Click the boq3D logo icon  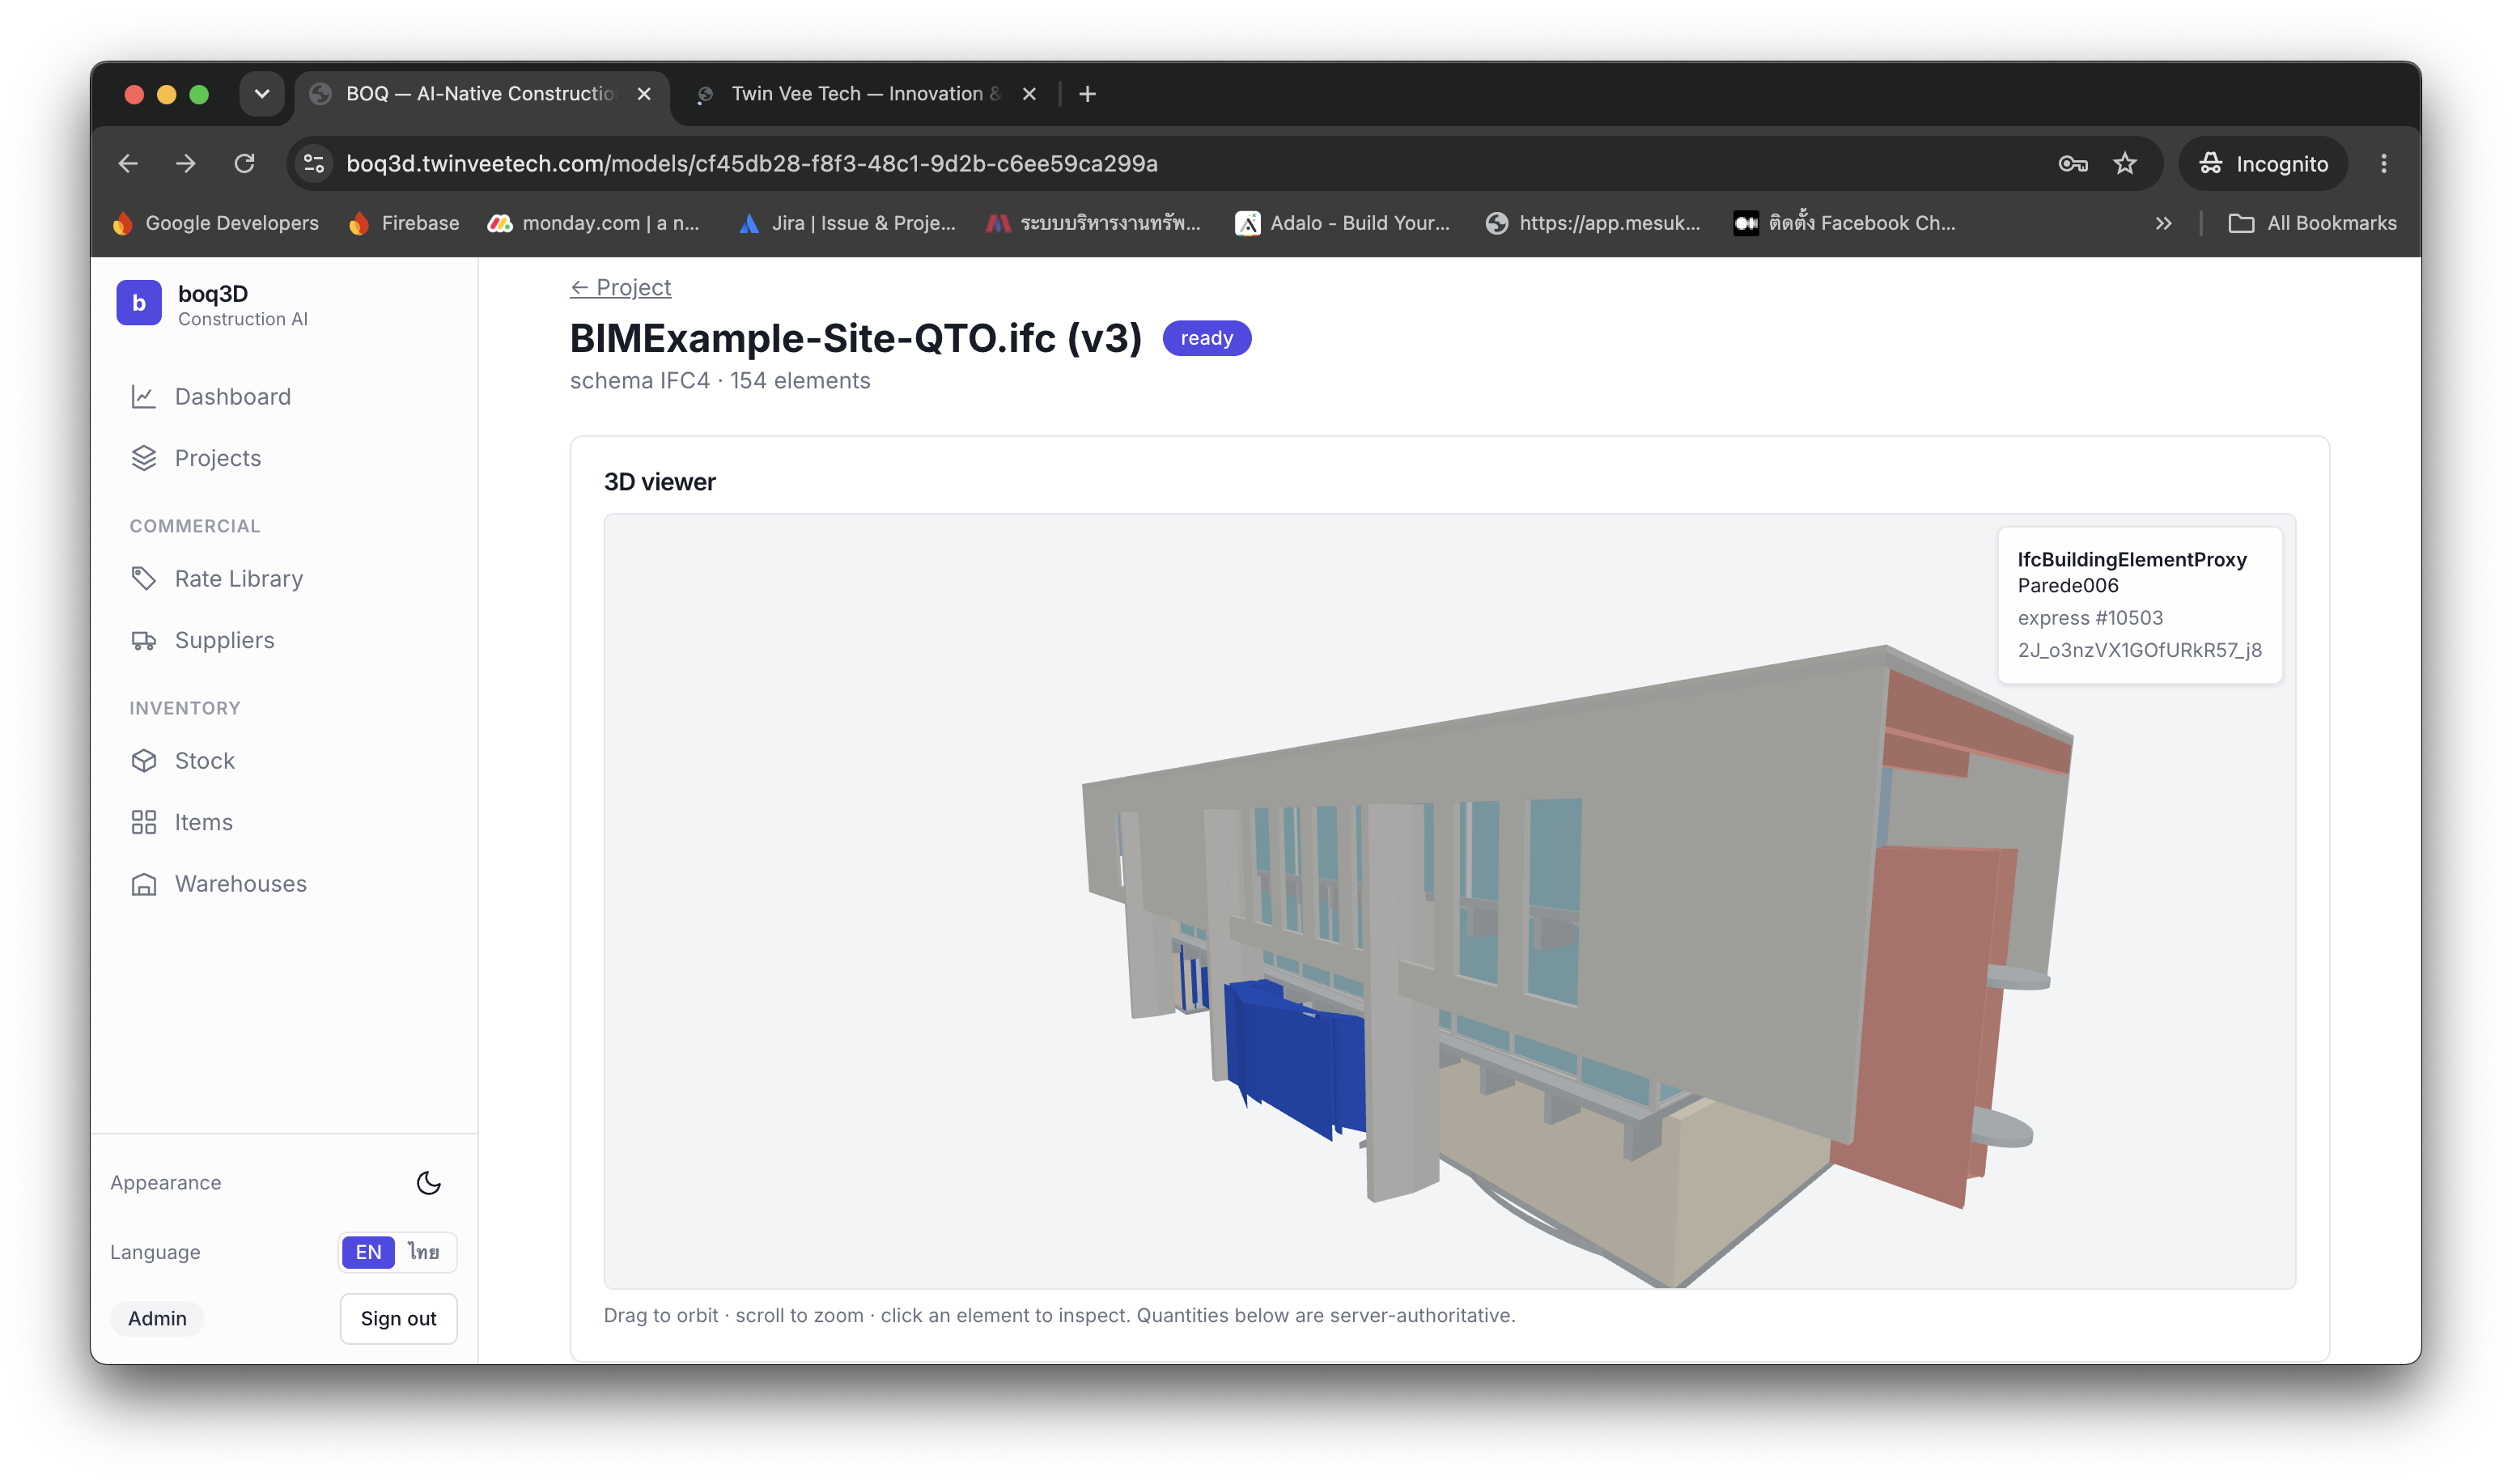coord(139,303)
